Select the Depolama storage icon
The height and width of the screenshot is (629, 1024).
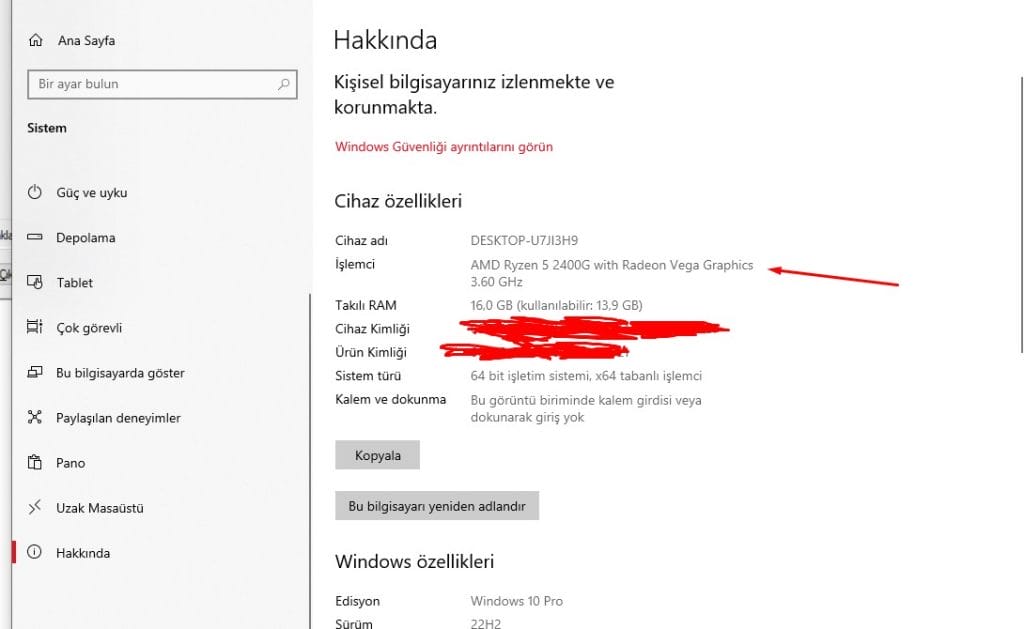tap(35, 238)
